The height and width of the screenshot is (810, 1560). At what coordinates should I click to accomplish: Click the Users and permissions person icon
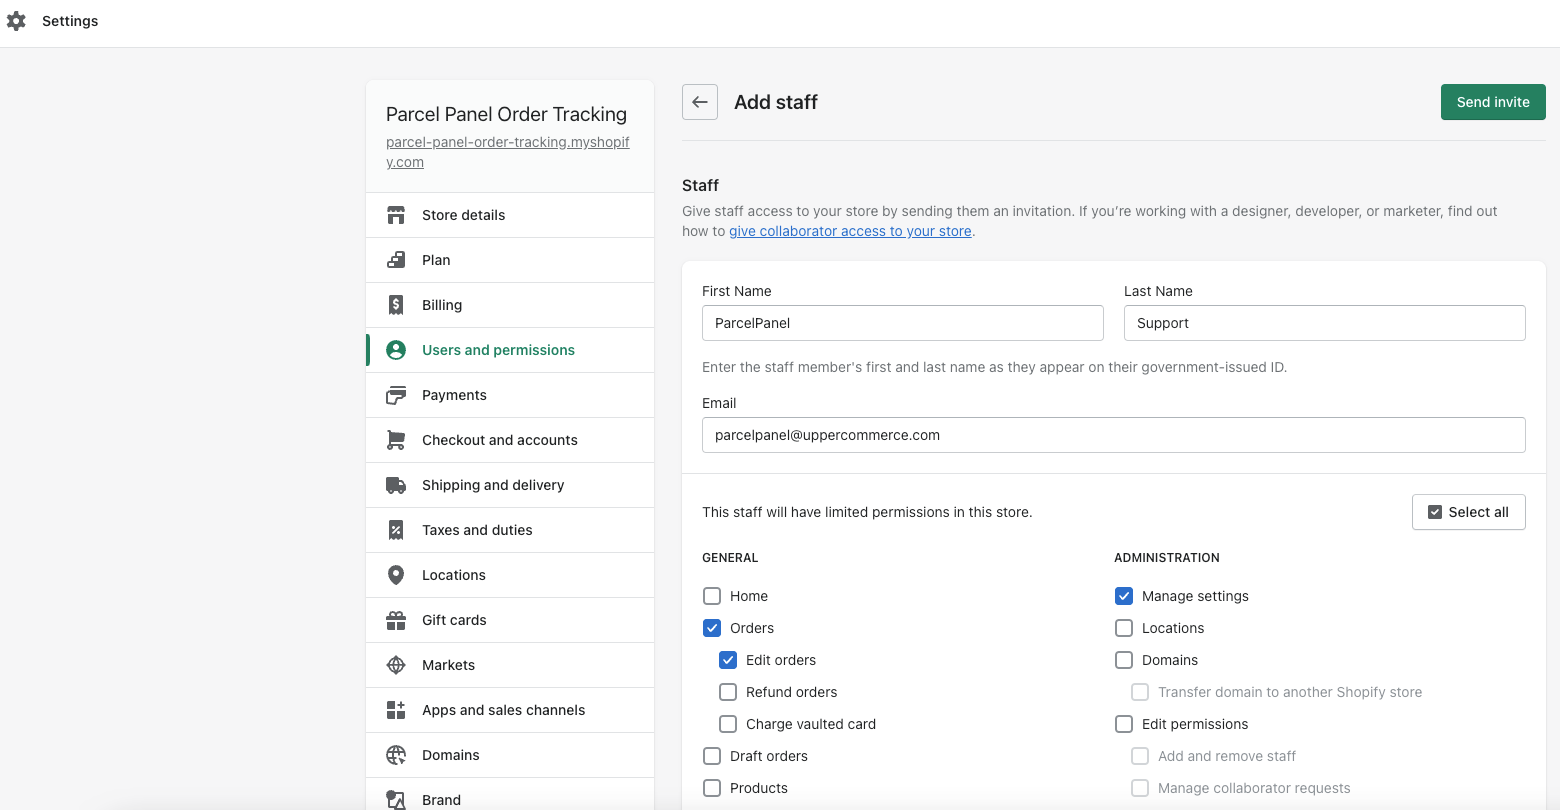point(396,350)
